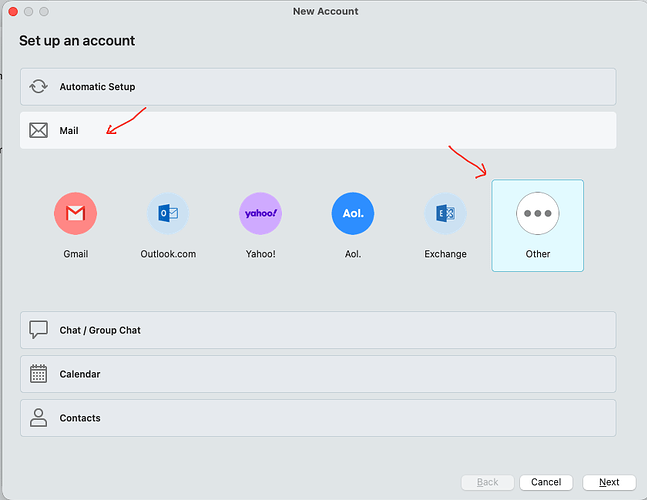The height and width of the screenshot is (500, 647).
Task: Expand the Automatic Setup section
Action: tap(318, 87)
